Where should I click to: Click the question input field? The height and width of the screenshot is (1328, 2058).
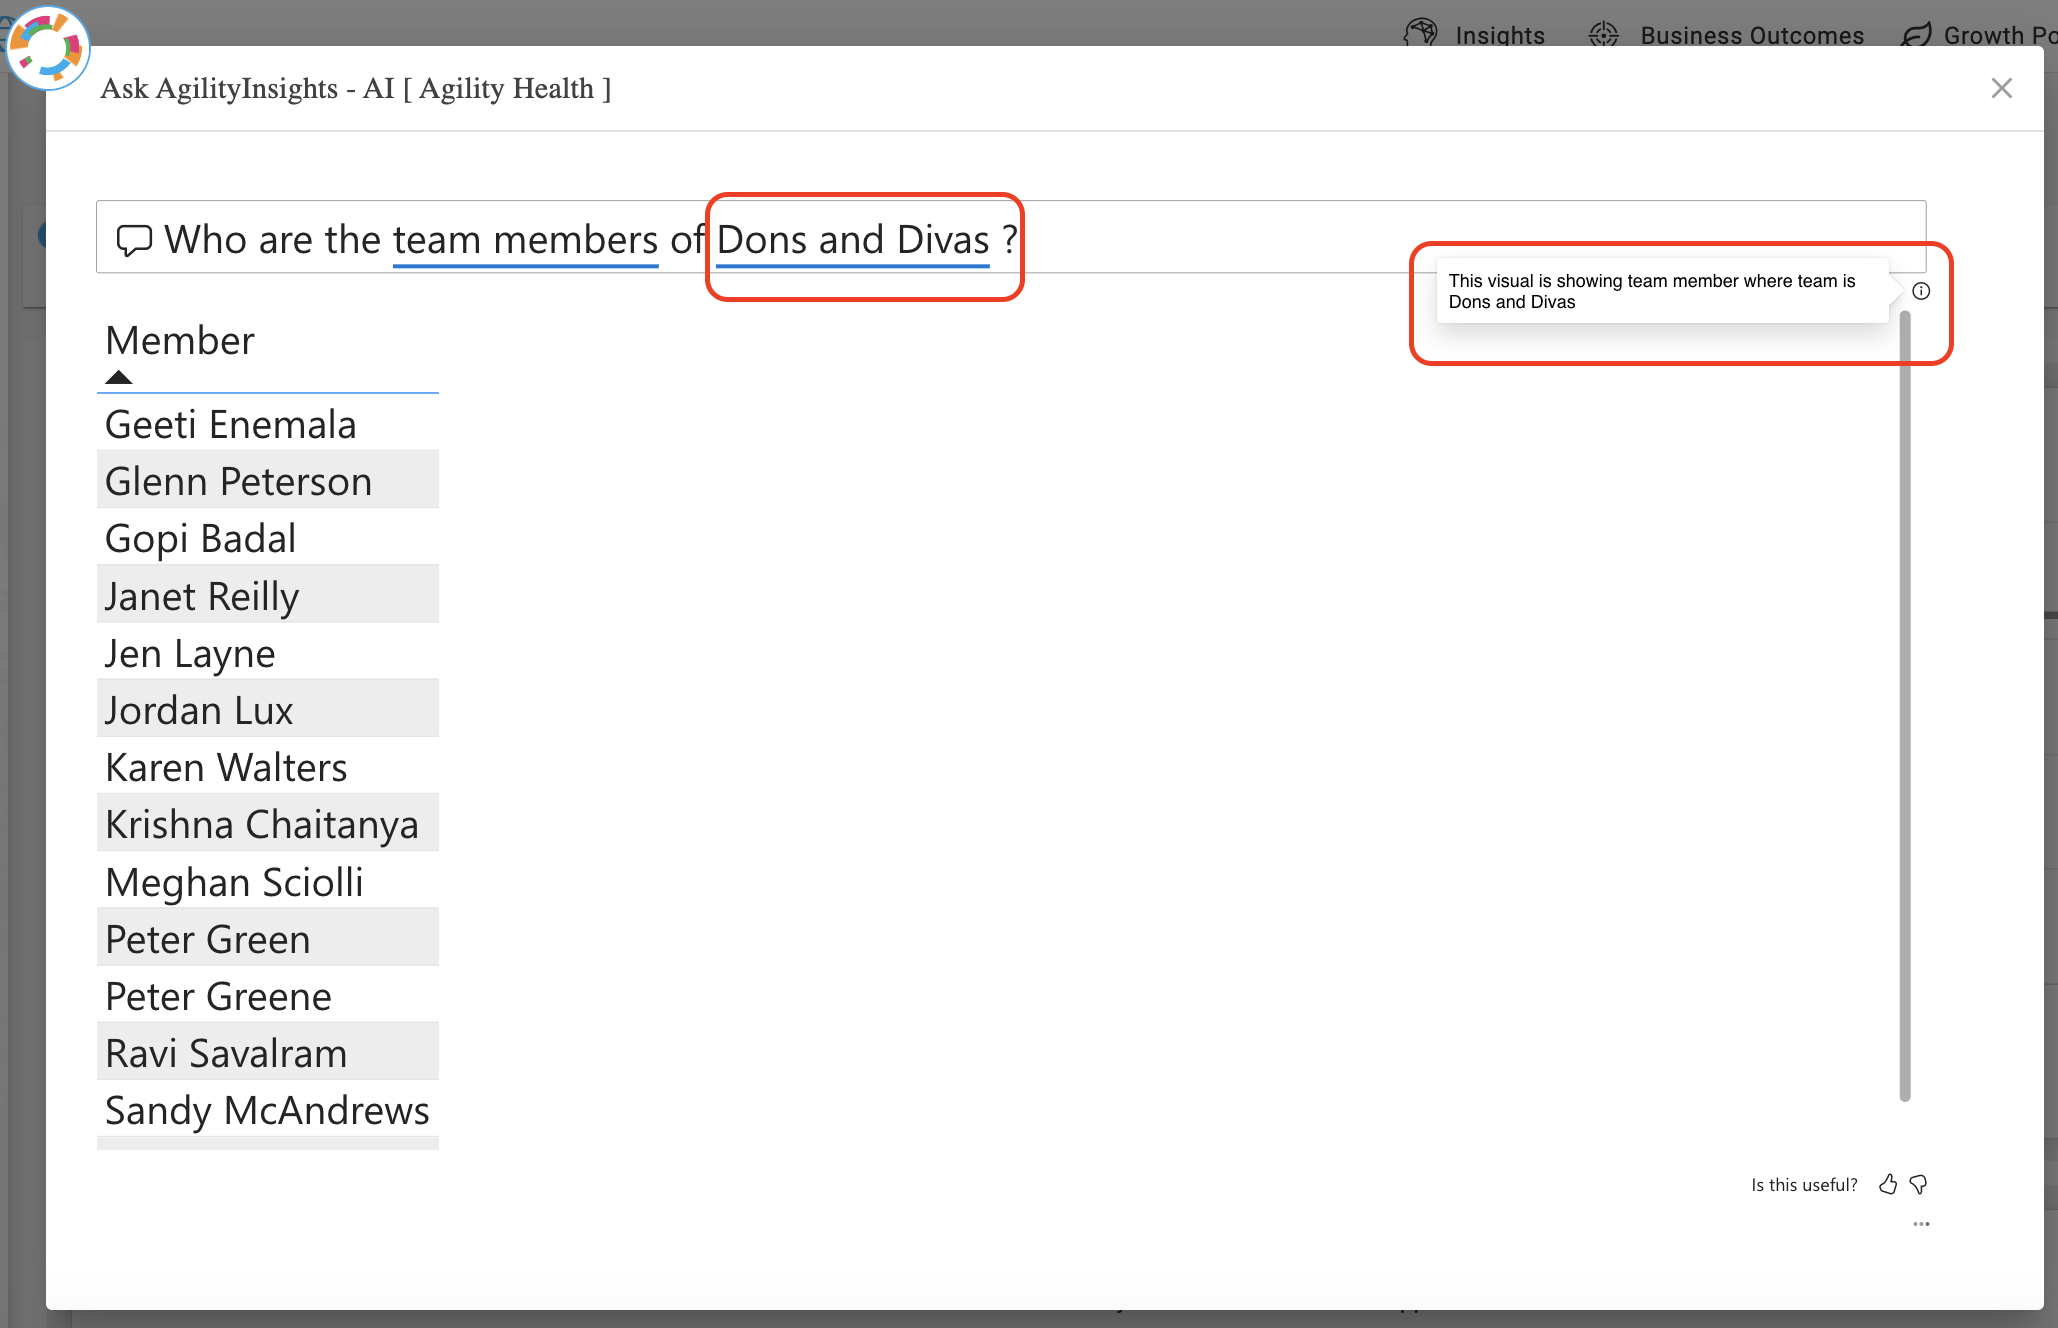point(1011,237)
